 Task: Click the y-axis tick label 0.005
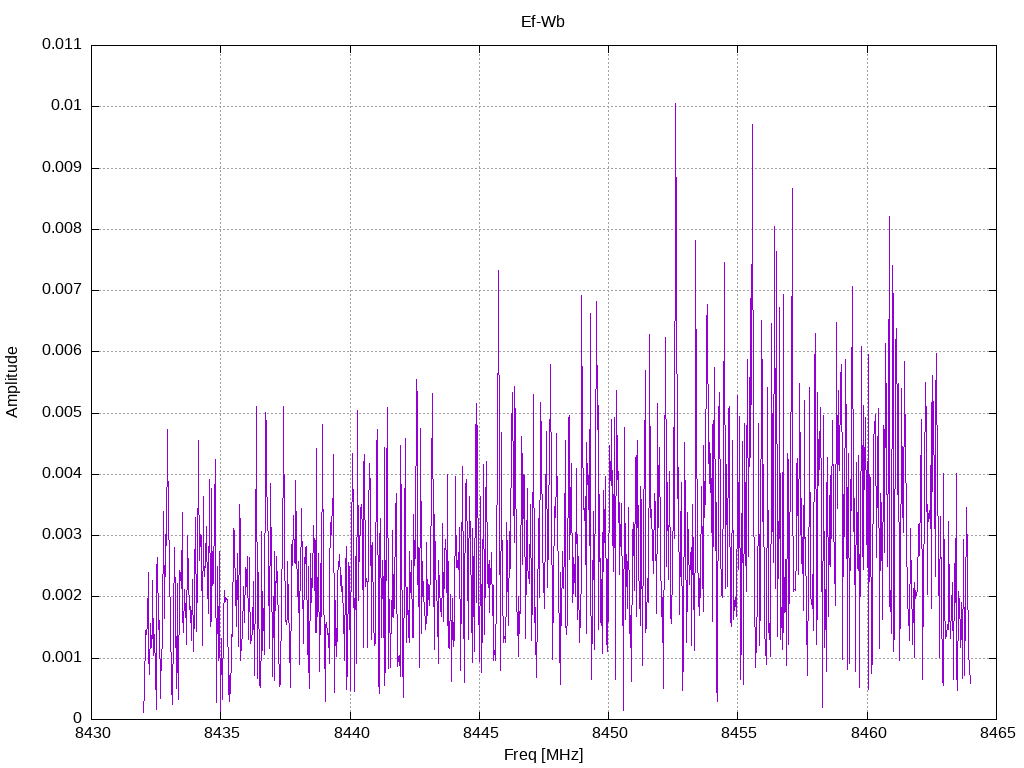(x=62, y=412)
